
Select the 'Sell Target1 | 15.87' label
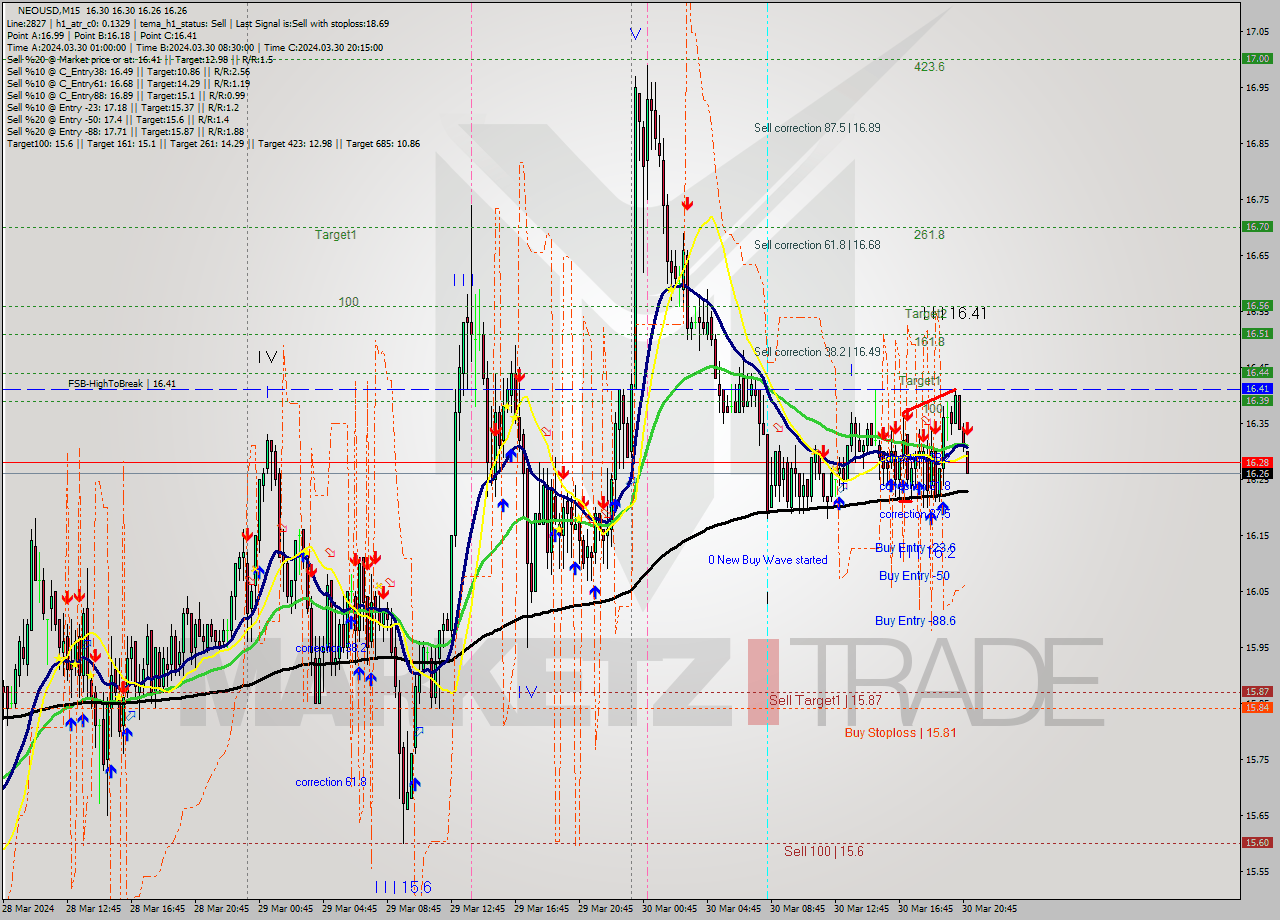(825, 701)
